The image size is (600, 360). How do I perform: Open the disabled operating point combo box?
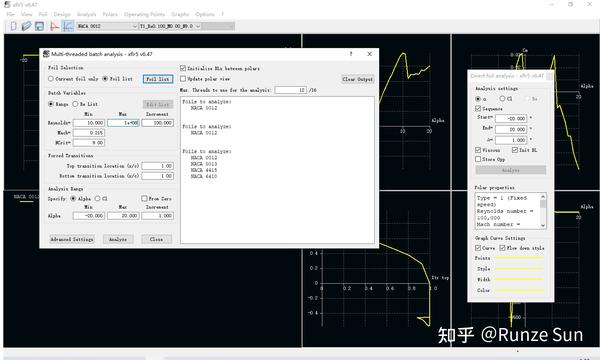coord(218,26)
